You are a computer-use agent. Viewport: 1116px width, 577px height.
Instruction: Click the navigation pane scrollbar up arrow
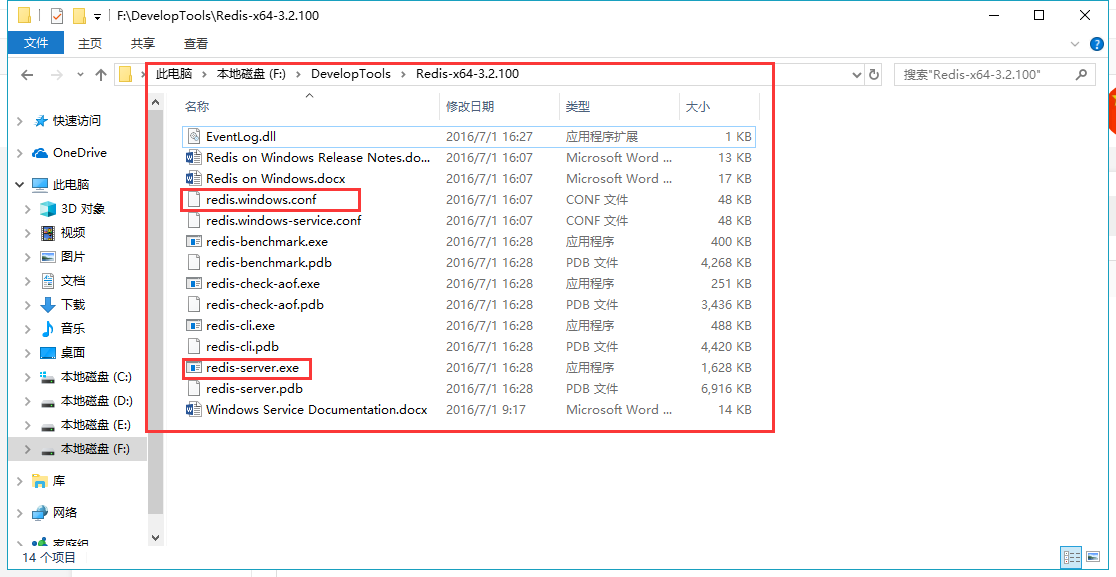coord(156,104)
